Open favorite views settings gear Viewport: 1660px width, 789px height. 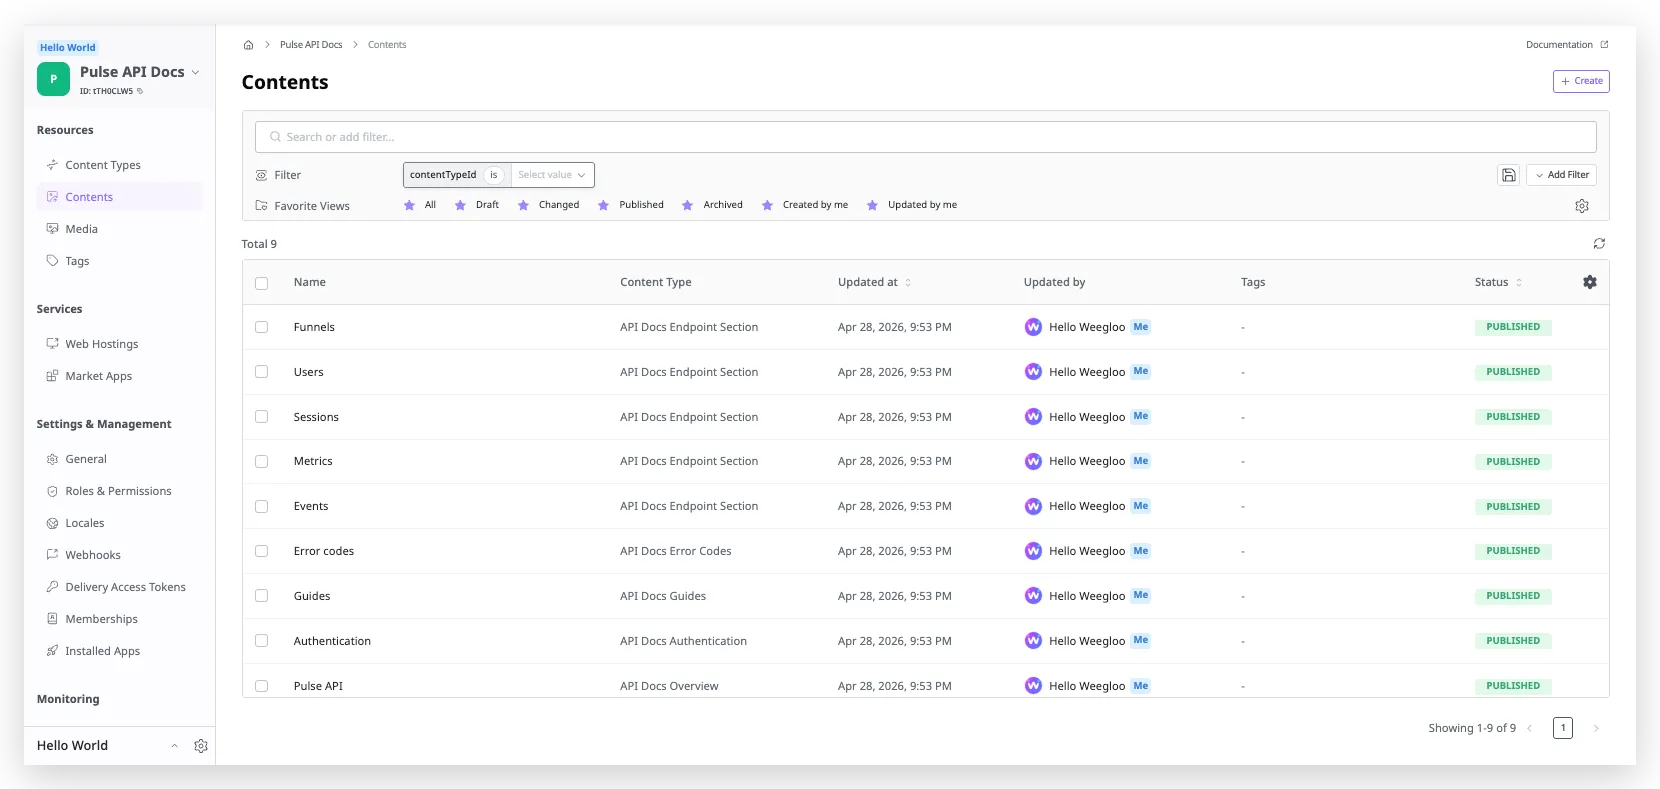tap(1582, 206)
